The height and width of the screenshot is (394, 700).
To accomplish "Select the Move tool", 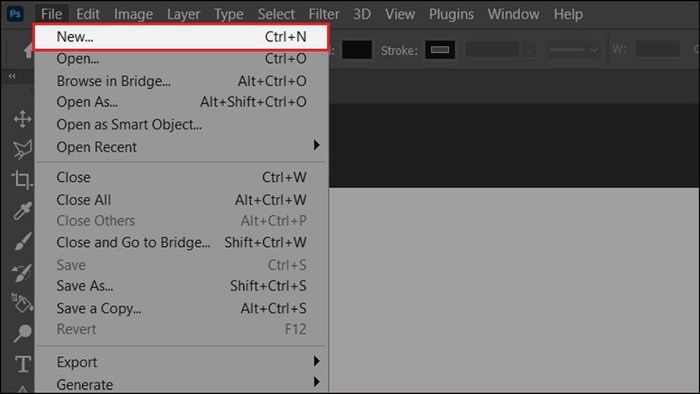I will click(x=22, y=119).
